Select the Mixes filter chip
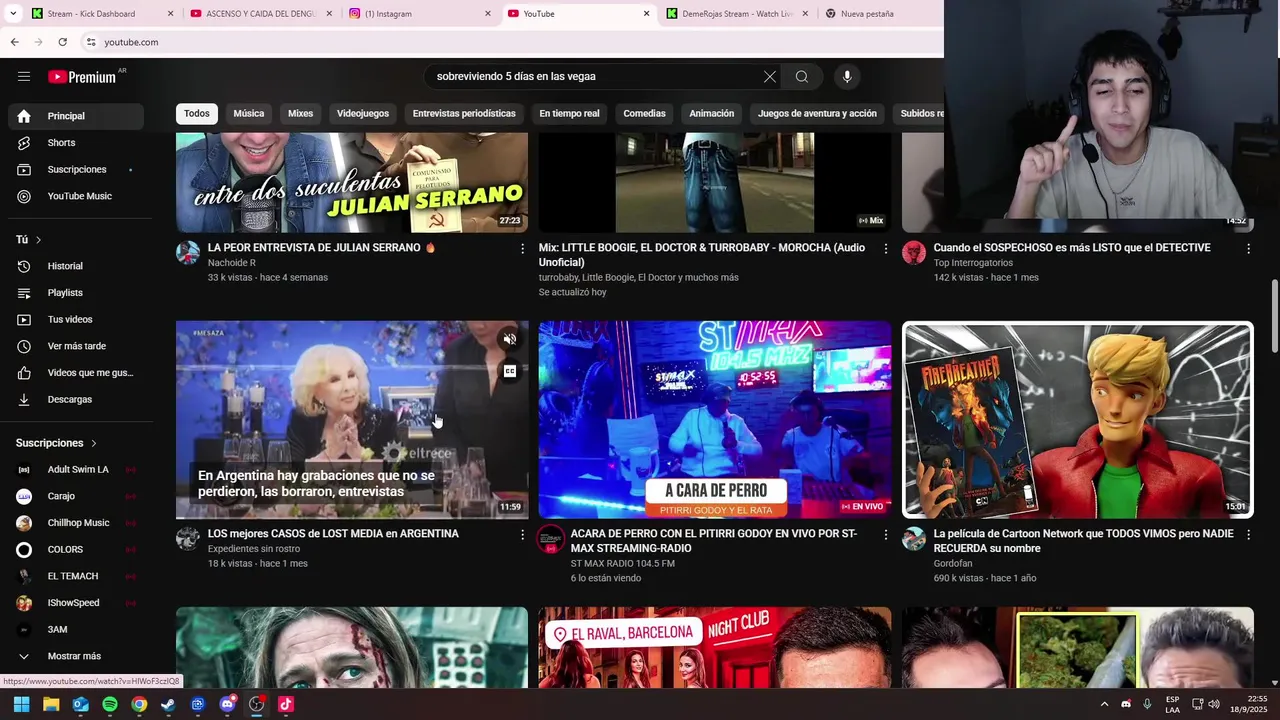The image size is (1280, 720). (x=301, y=114)
